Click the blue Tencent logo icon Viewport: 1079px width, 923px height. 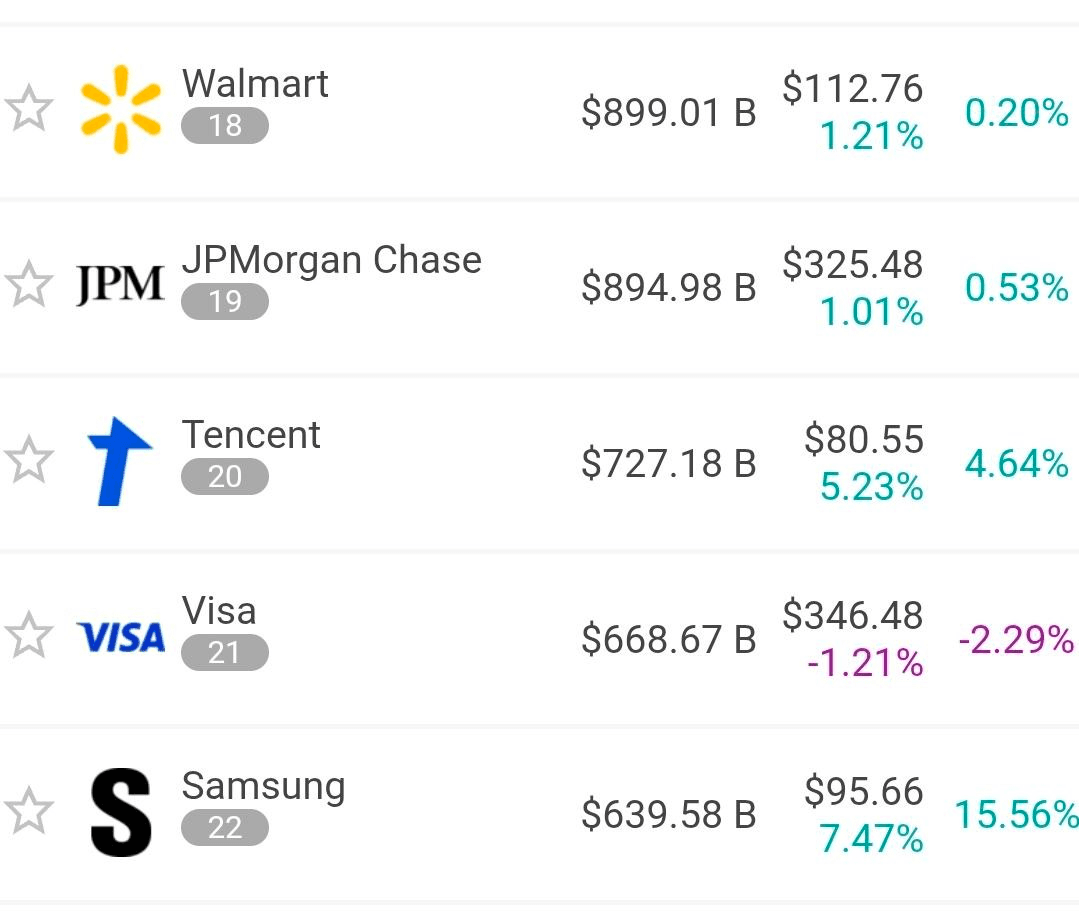(120, 461)
